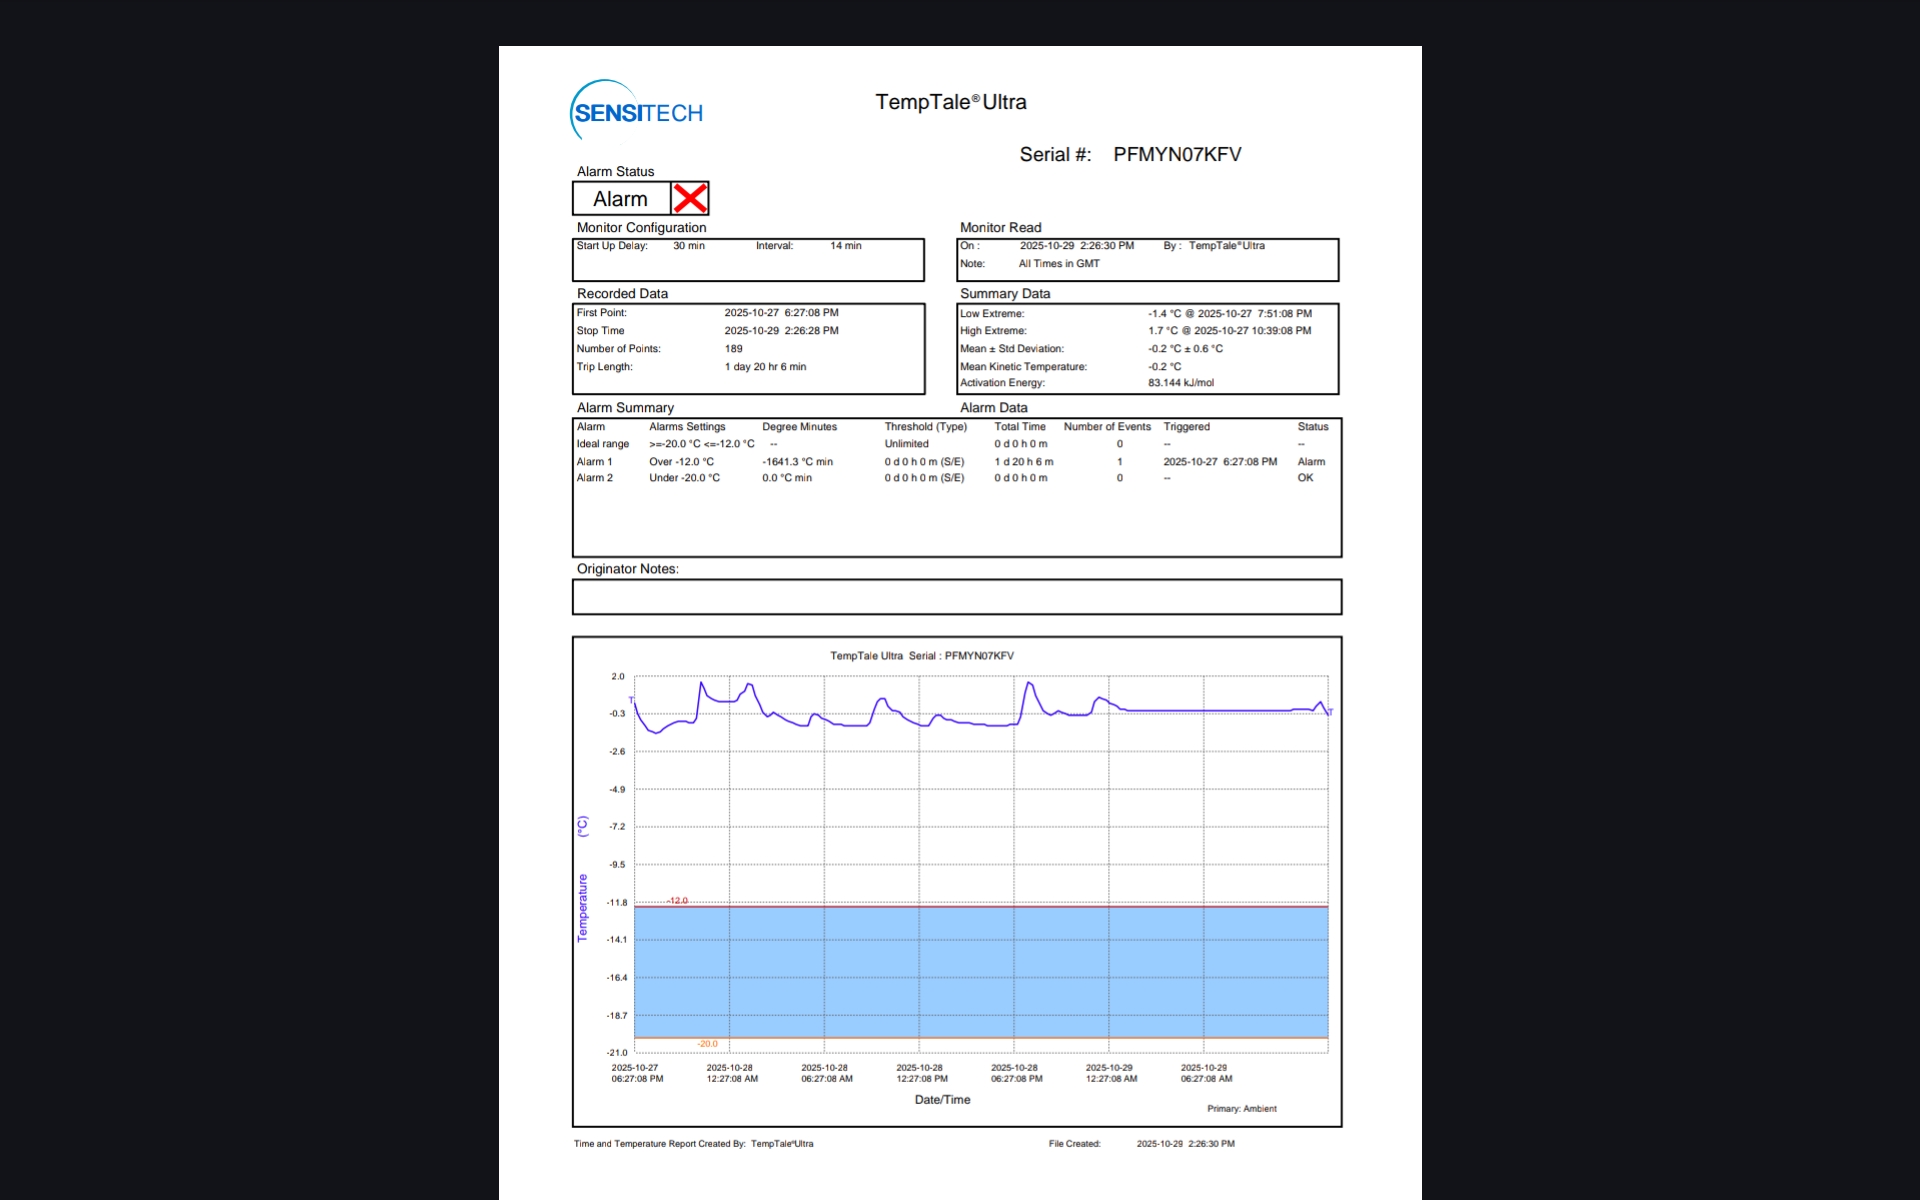Click the High Extreme temperature entry
Image resolution: width=1920 pixels, height=1200 pixels.
(1229, 331)
